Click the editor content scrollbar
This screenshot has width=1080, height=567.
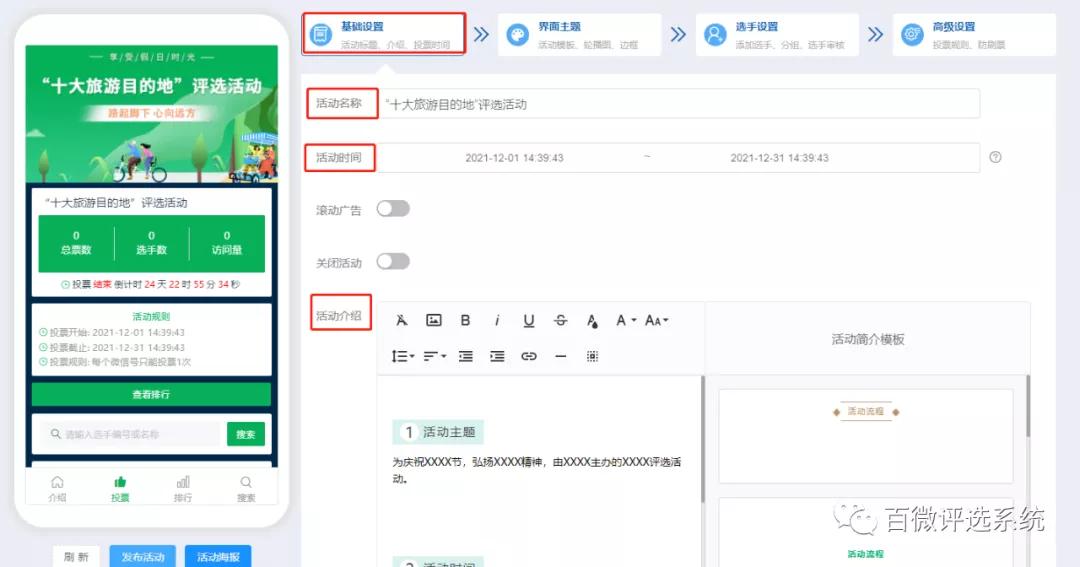coord(703,439)
